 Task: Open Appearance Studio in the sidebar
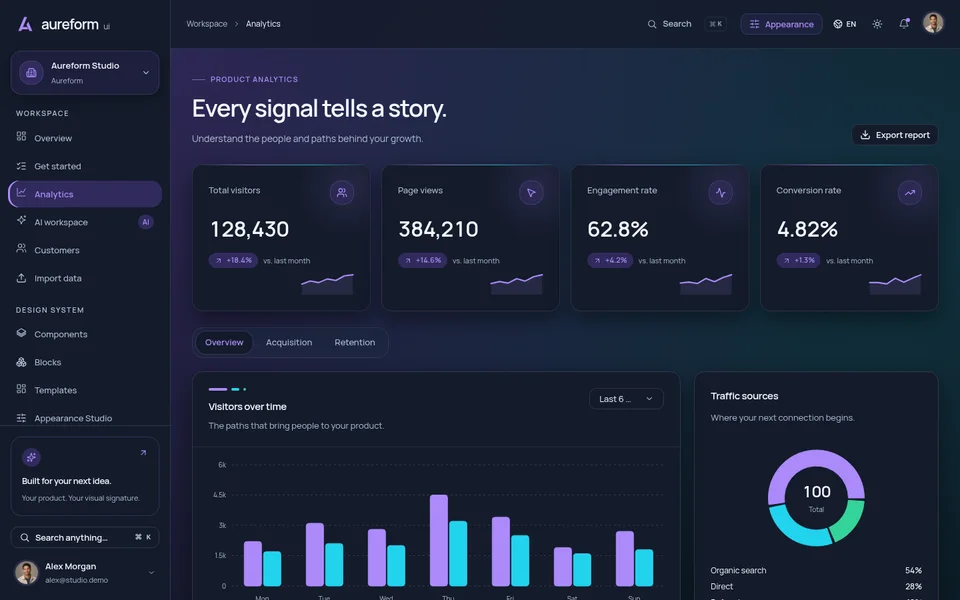(x=85, y=418)
